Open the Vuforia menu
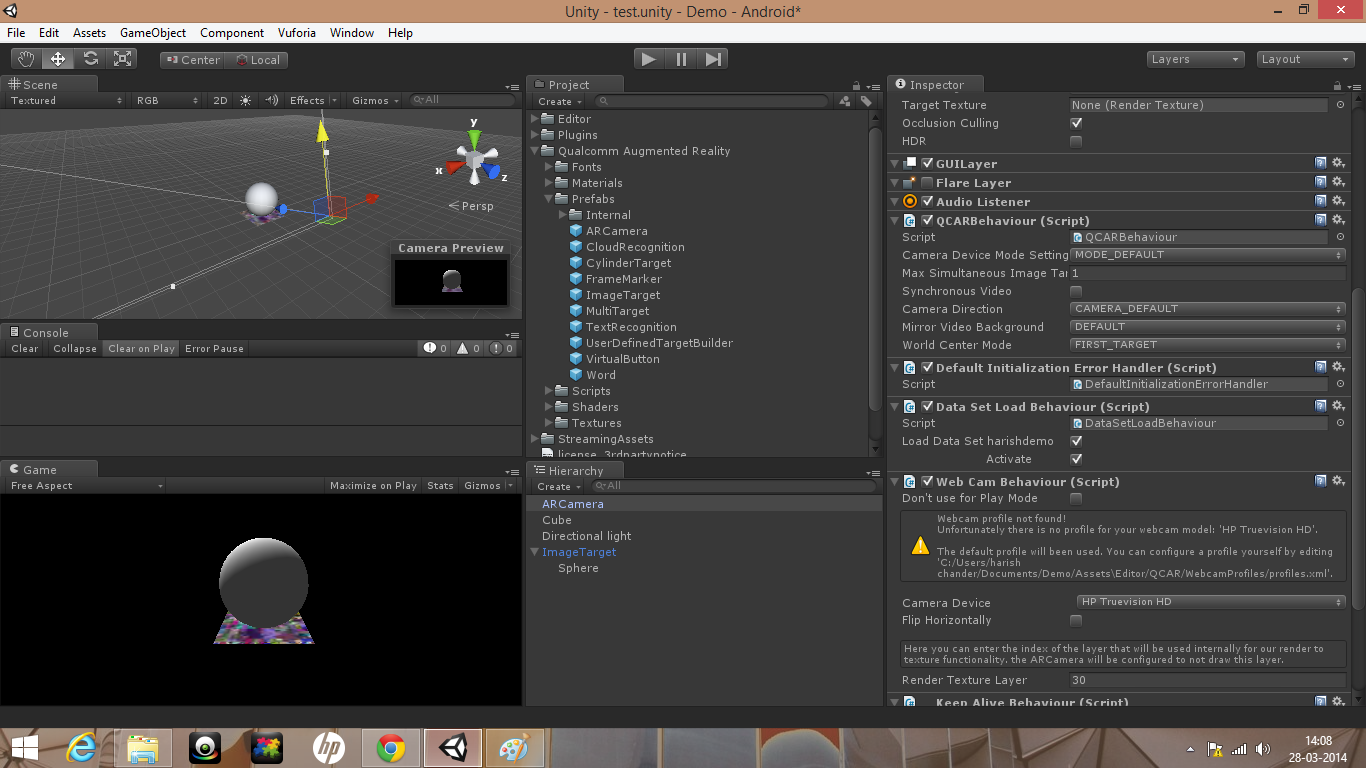1366x768 pixels. click(296, 33)
